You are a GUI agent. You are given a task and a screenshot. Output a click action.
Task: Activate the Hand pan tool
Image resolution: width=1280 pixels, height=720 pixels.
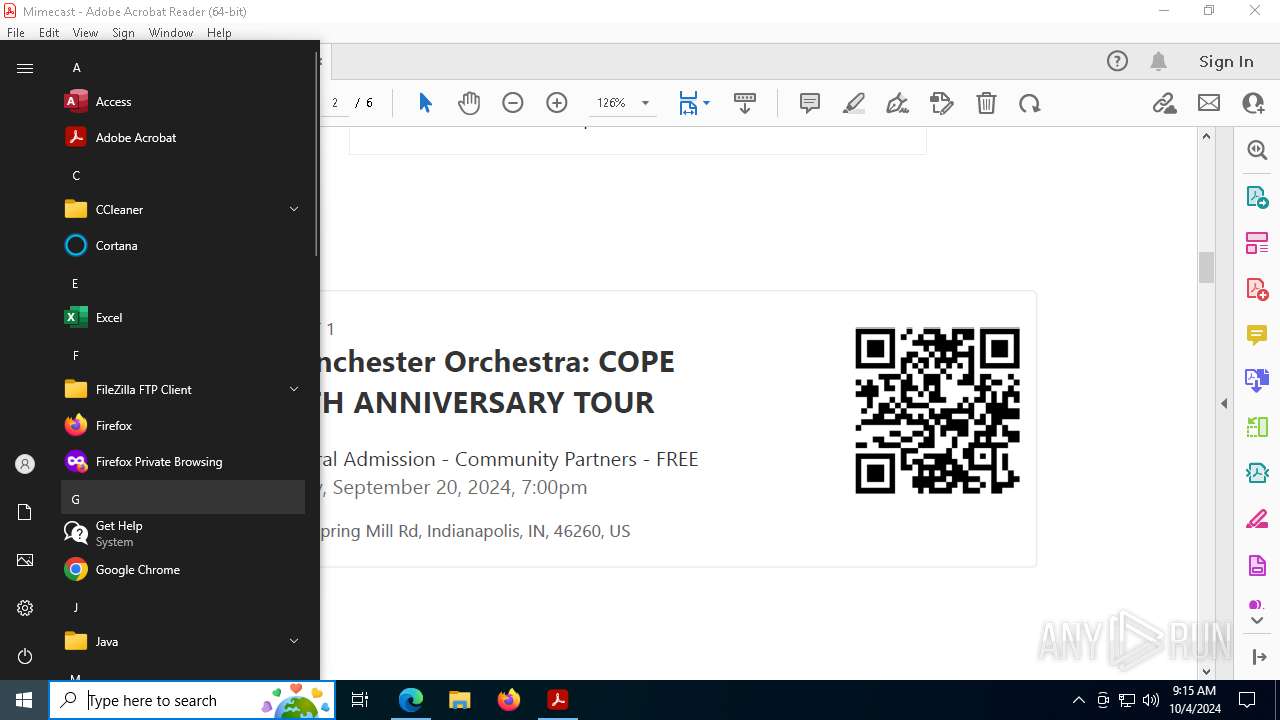pos(469,103)
